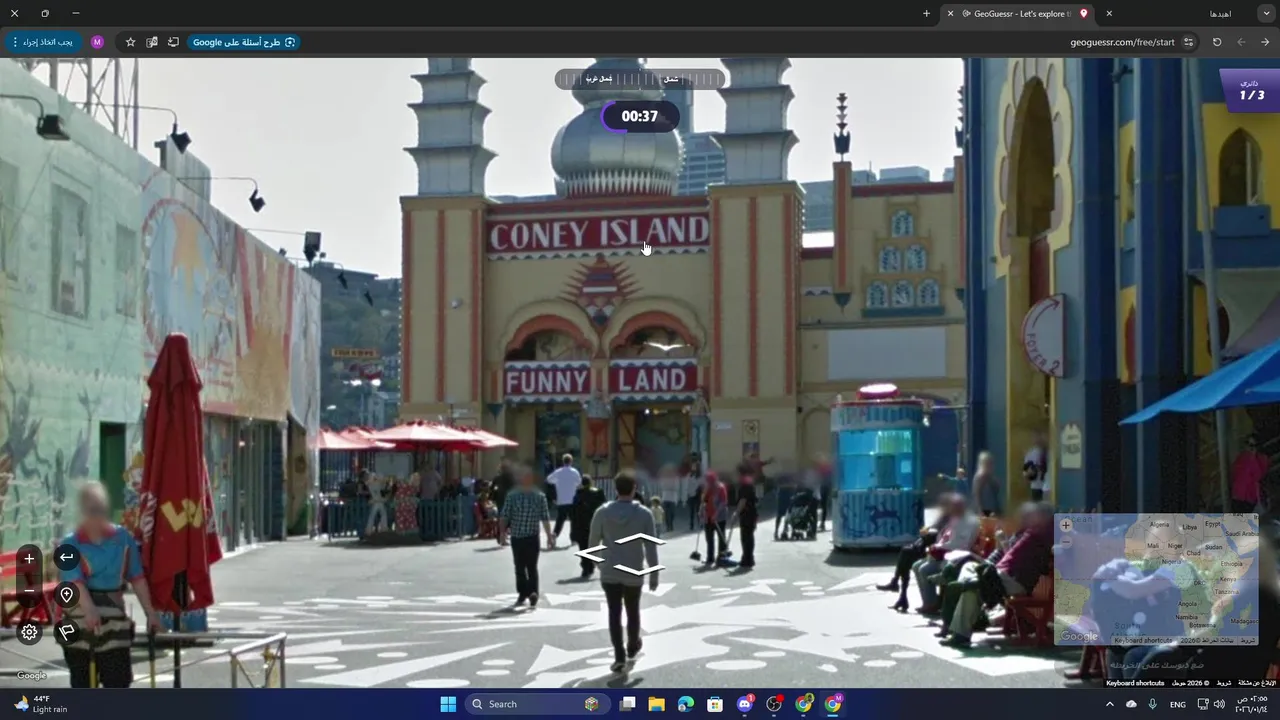Open Discord from the taskbar
Viewport: 1280px width, 720px height.
[745, 704]
